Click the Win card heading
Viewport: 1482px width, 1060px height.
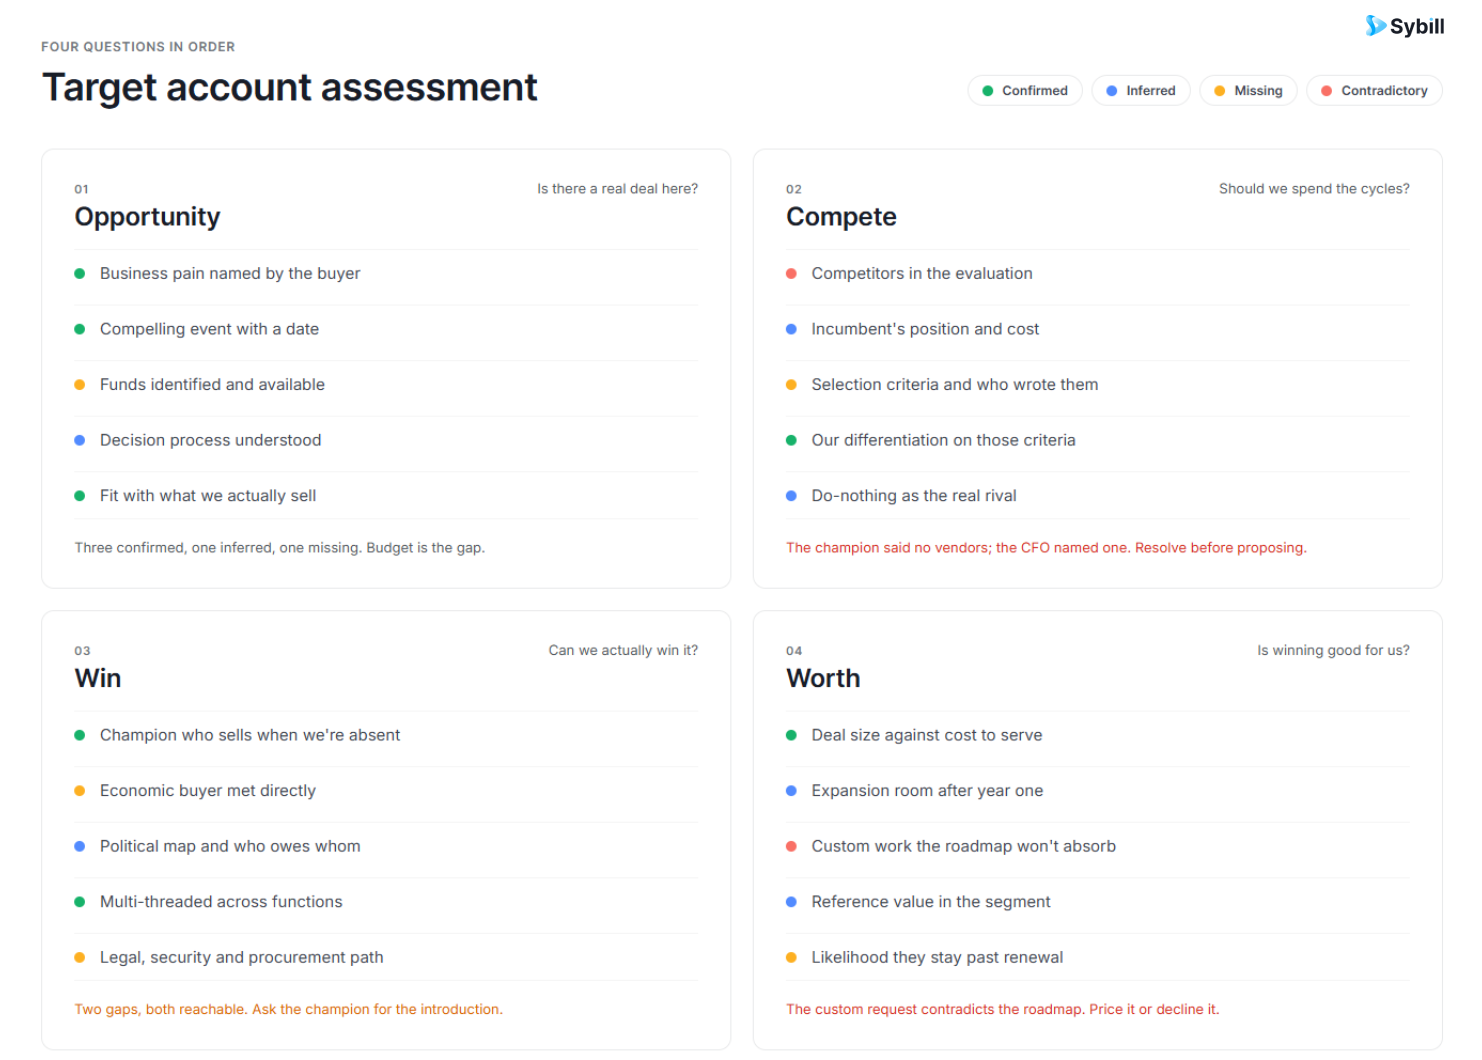tap(98, 678)
